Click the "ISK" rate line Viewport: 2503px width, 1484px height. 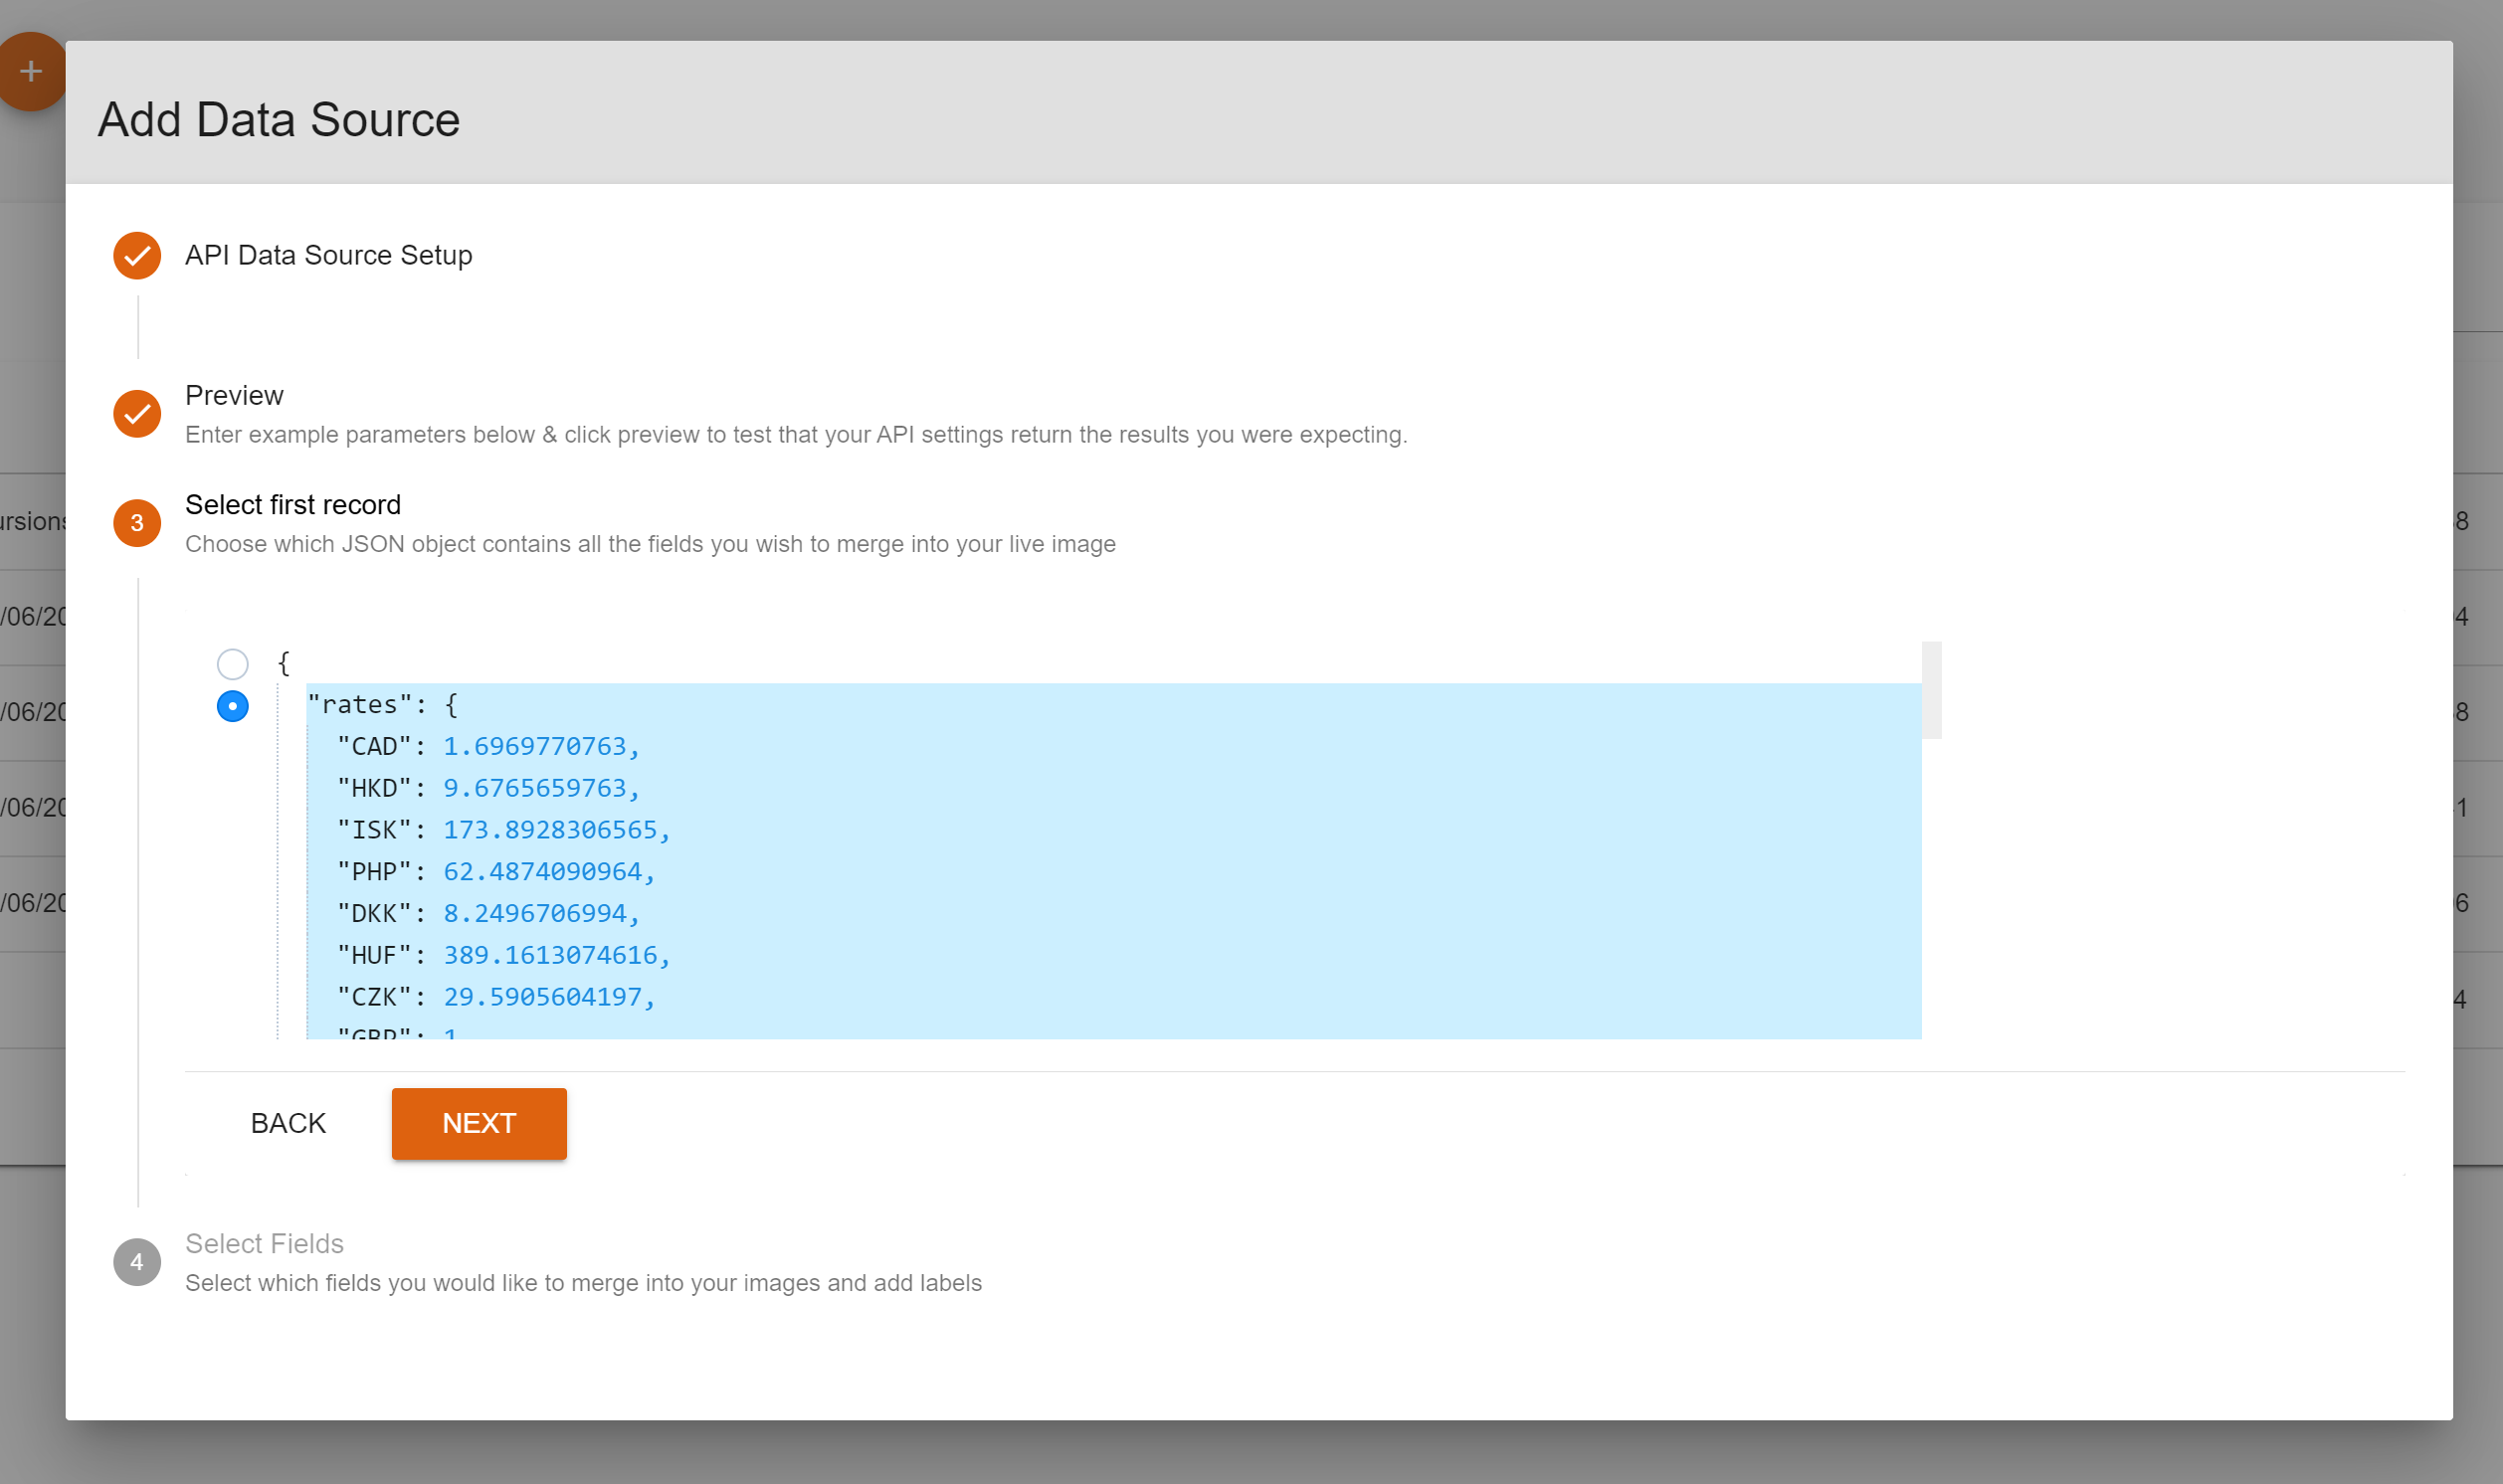click(x=503, y=830)
